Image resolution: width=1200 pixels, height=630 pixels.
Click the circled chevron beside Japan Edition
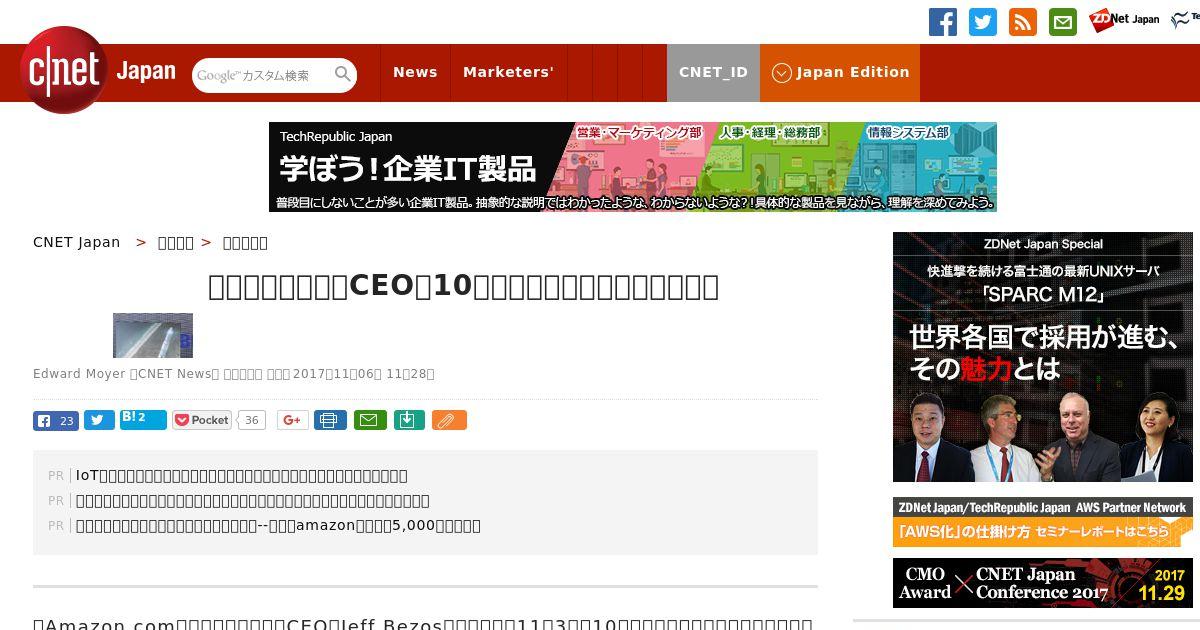[782, 73]
